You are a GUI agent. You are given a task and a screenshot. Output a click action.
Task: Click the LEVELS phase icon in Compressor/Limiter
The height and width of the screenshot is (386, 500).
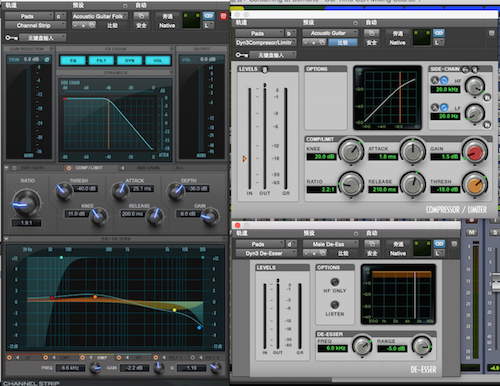click(x=265, y=69)
